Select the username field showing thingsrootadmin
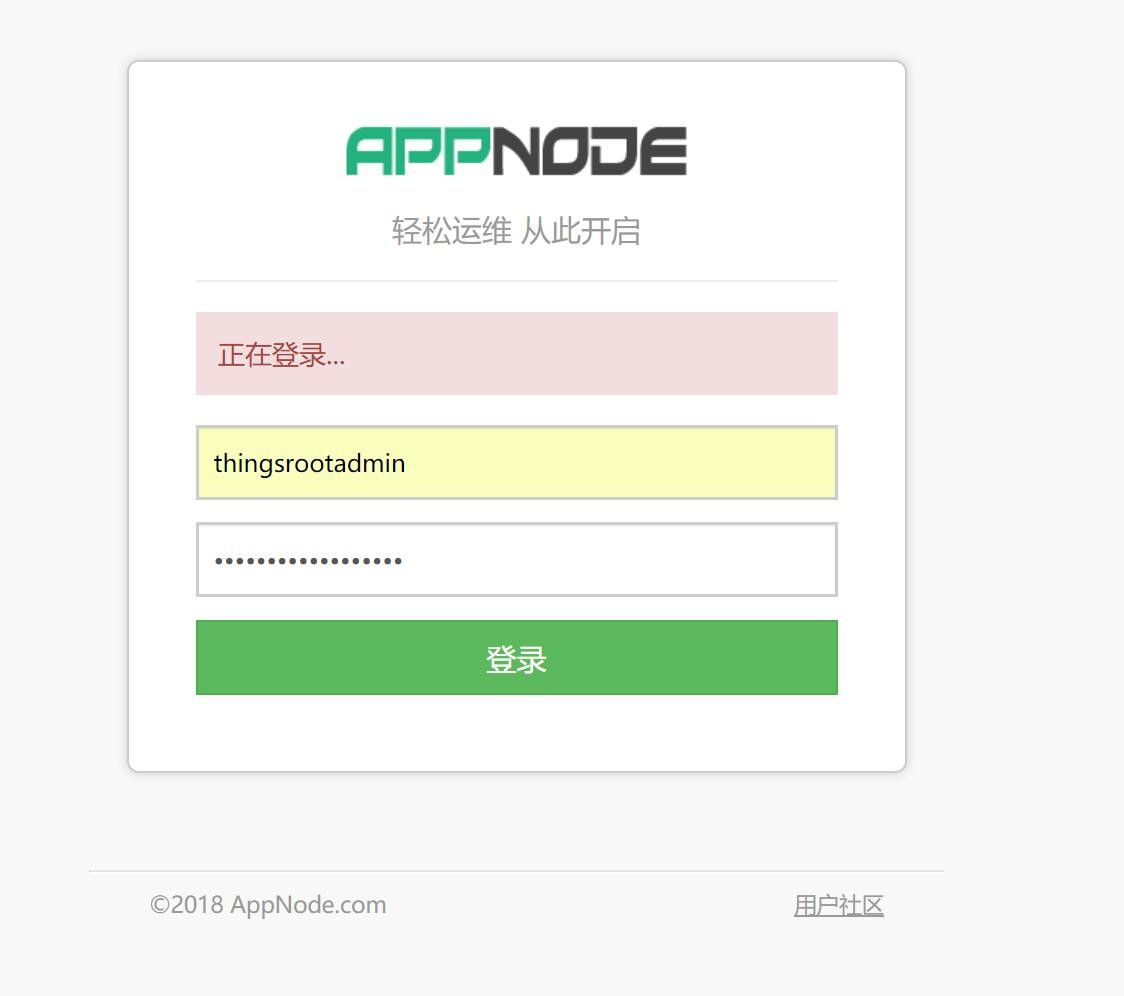Viewport: 1124px width, 996px height. click(x=516, y=463)
